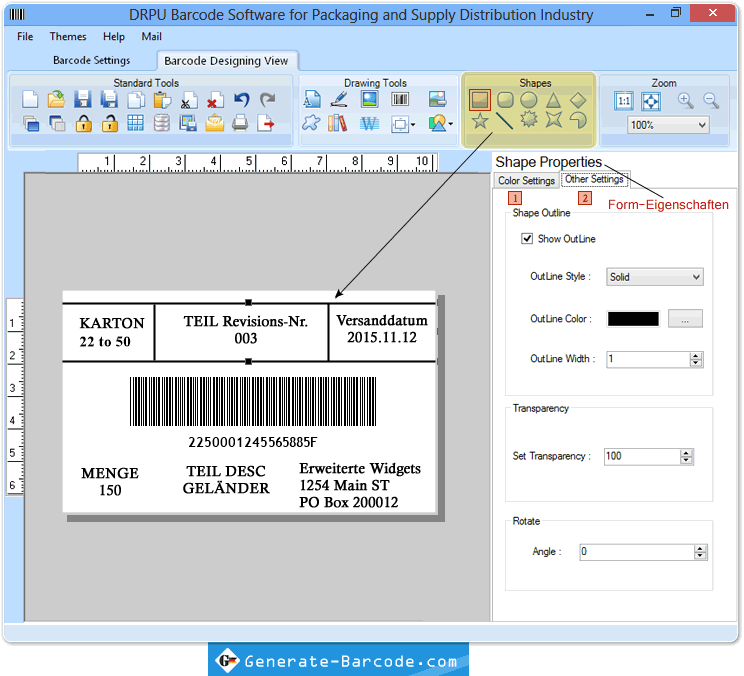This screenshot has width=744, height=676.
Task: Click the Set Transparency stepper arrows
Action: (x=686, y=456)
